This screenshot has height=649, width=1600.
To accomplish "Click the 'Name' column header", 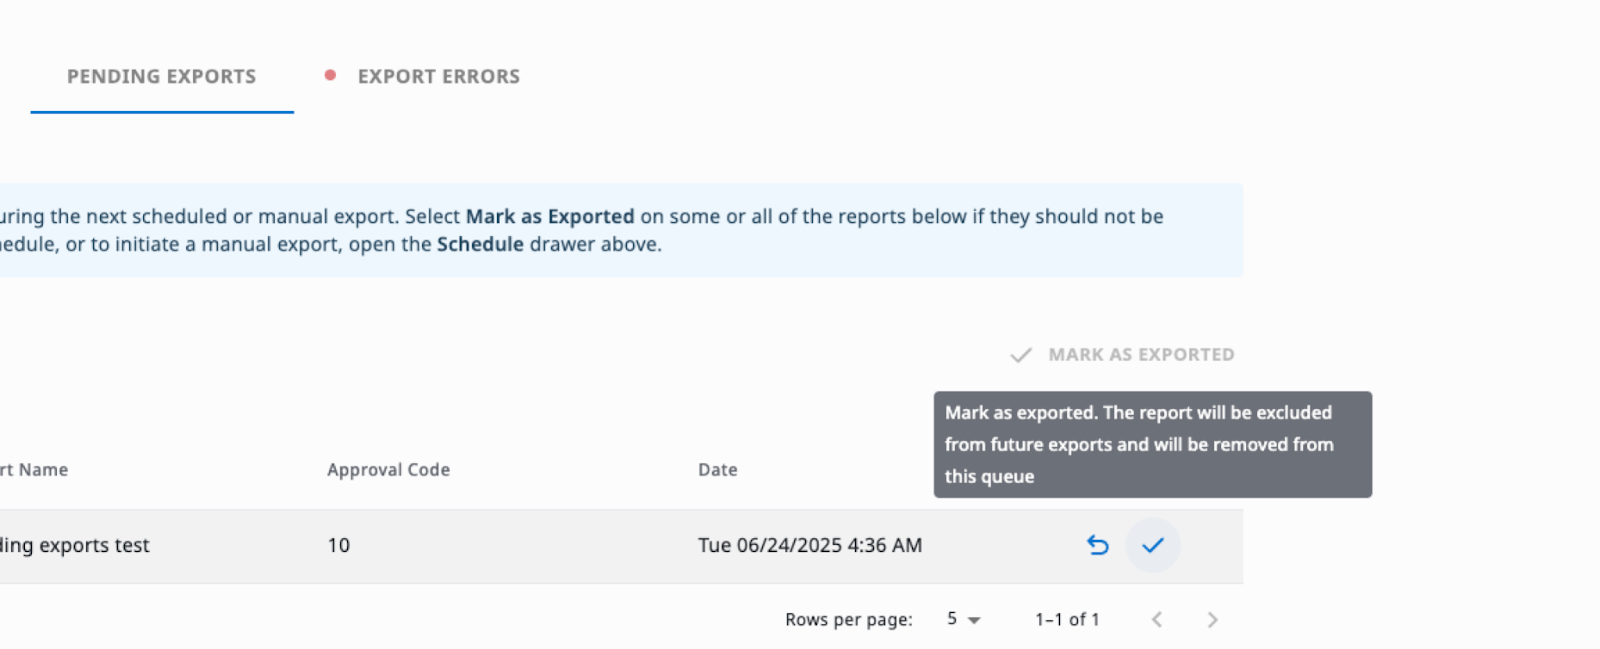I will (34, 470).
